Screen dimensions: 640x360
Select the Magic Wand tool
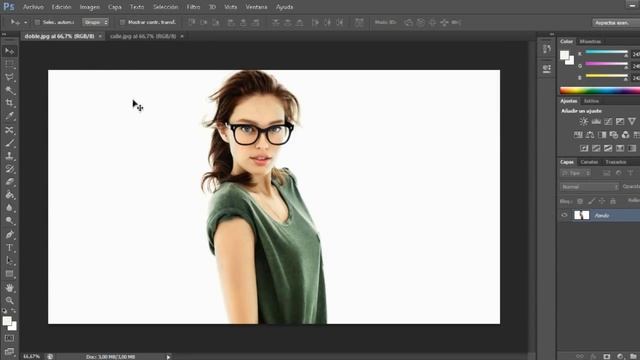9,91
